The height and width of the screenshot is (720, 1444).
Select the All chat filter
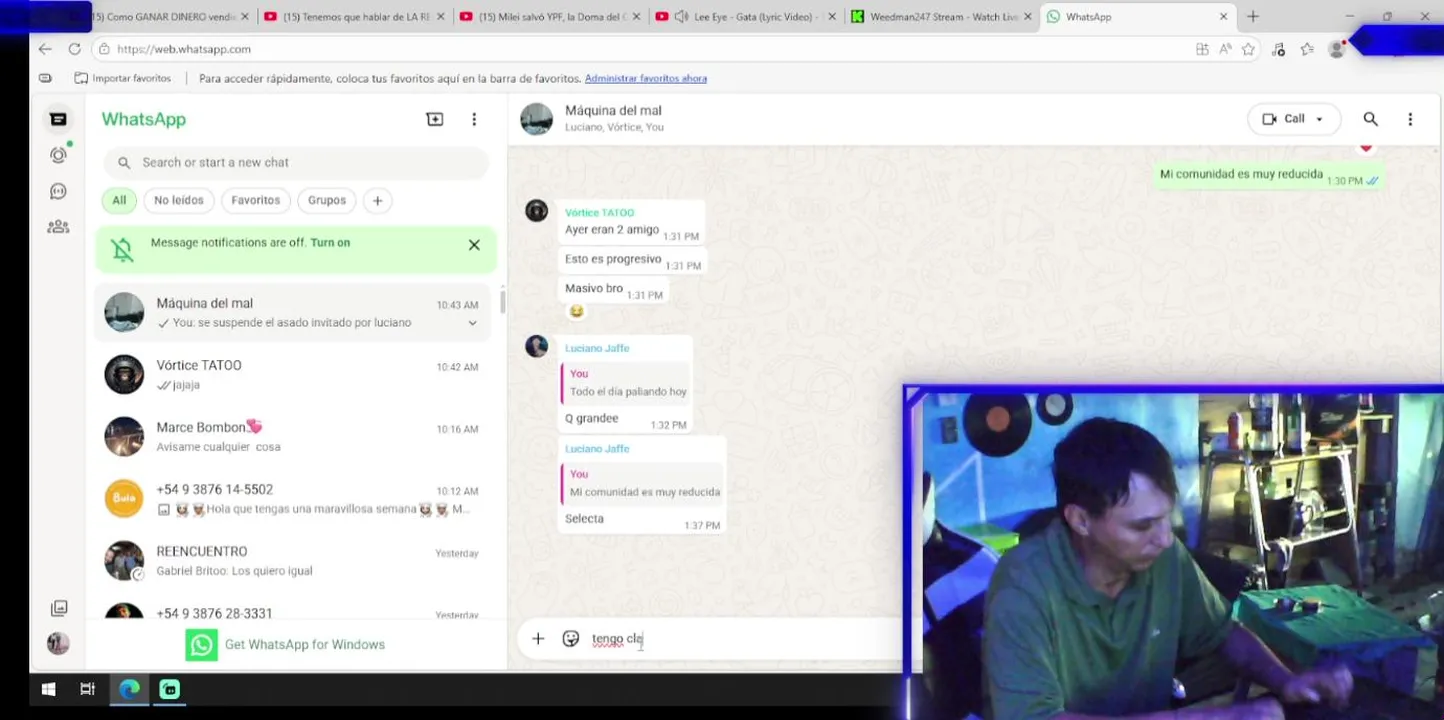point(119,200)
